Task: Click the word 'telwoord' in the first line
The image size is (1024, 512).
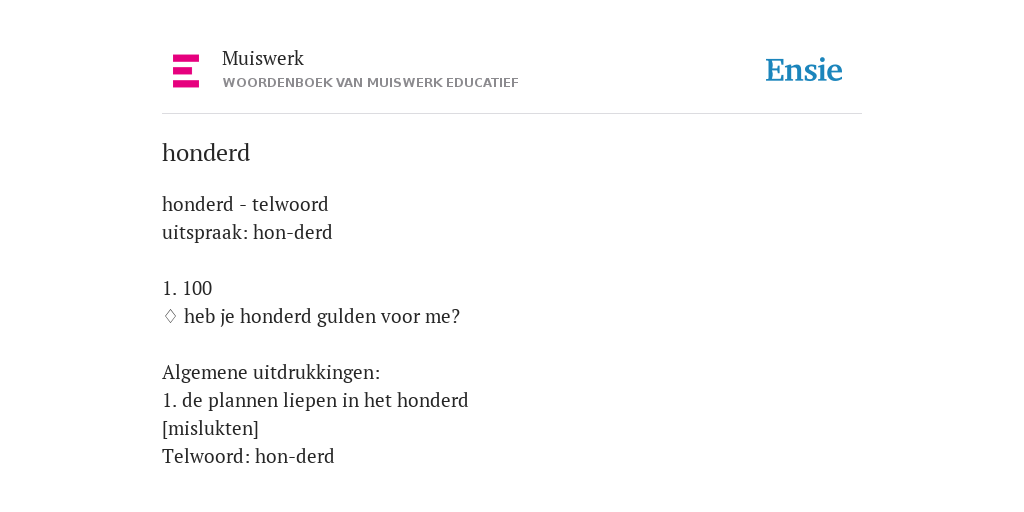Action: click(x=290, y=204)
